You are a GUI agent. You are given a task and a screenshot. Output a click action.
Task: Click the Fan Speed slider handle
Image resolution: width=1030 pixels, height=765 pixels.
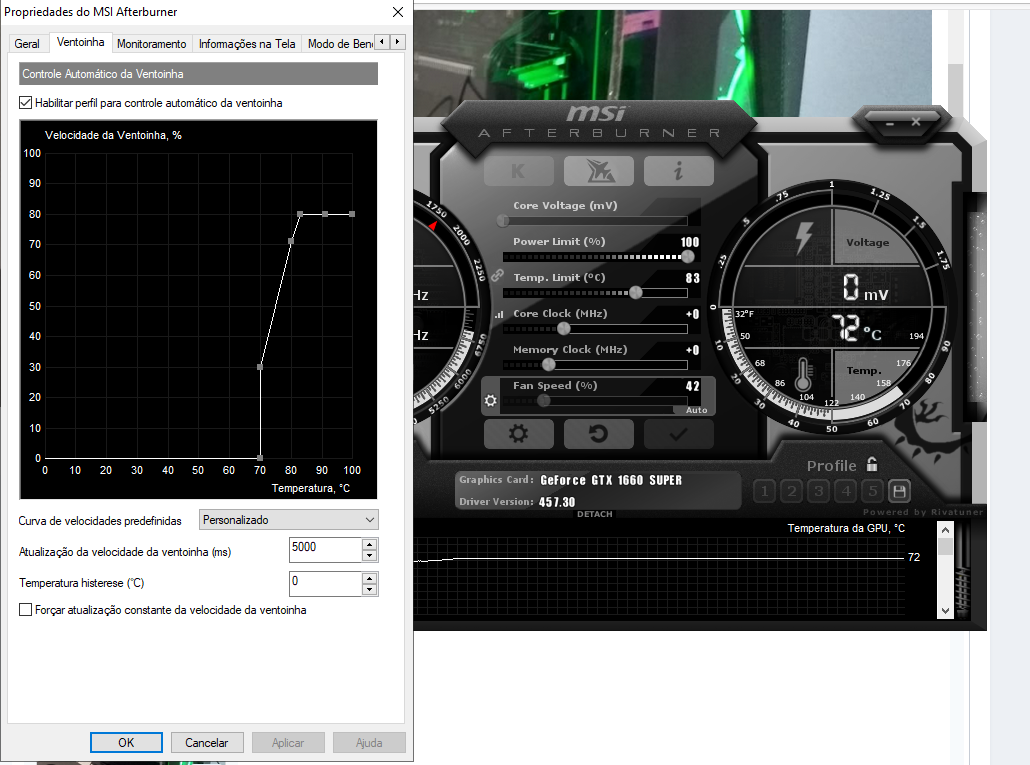[x=543, y=401]
